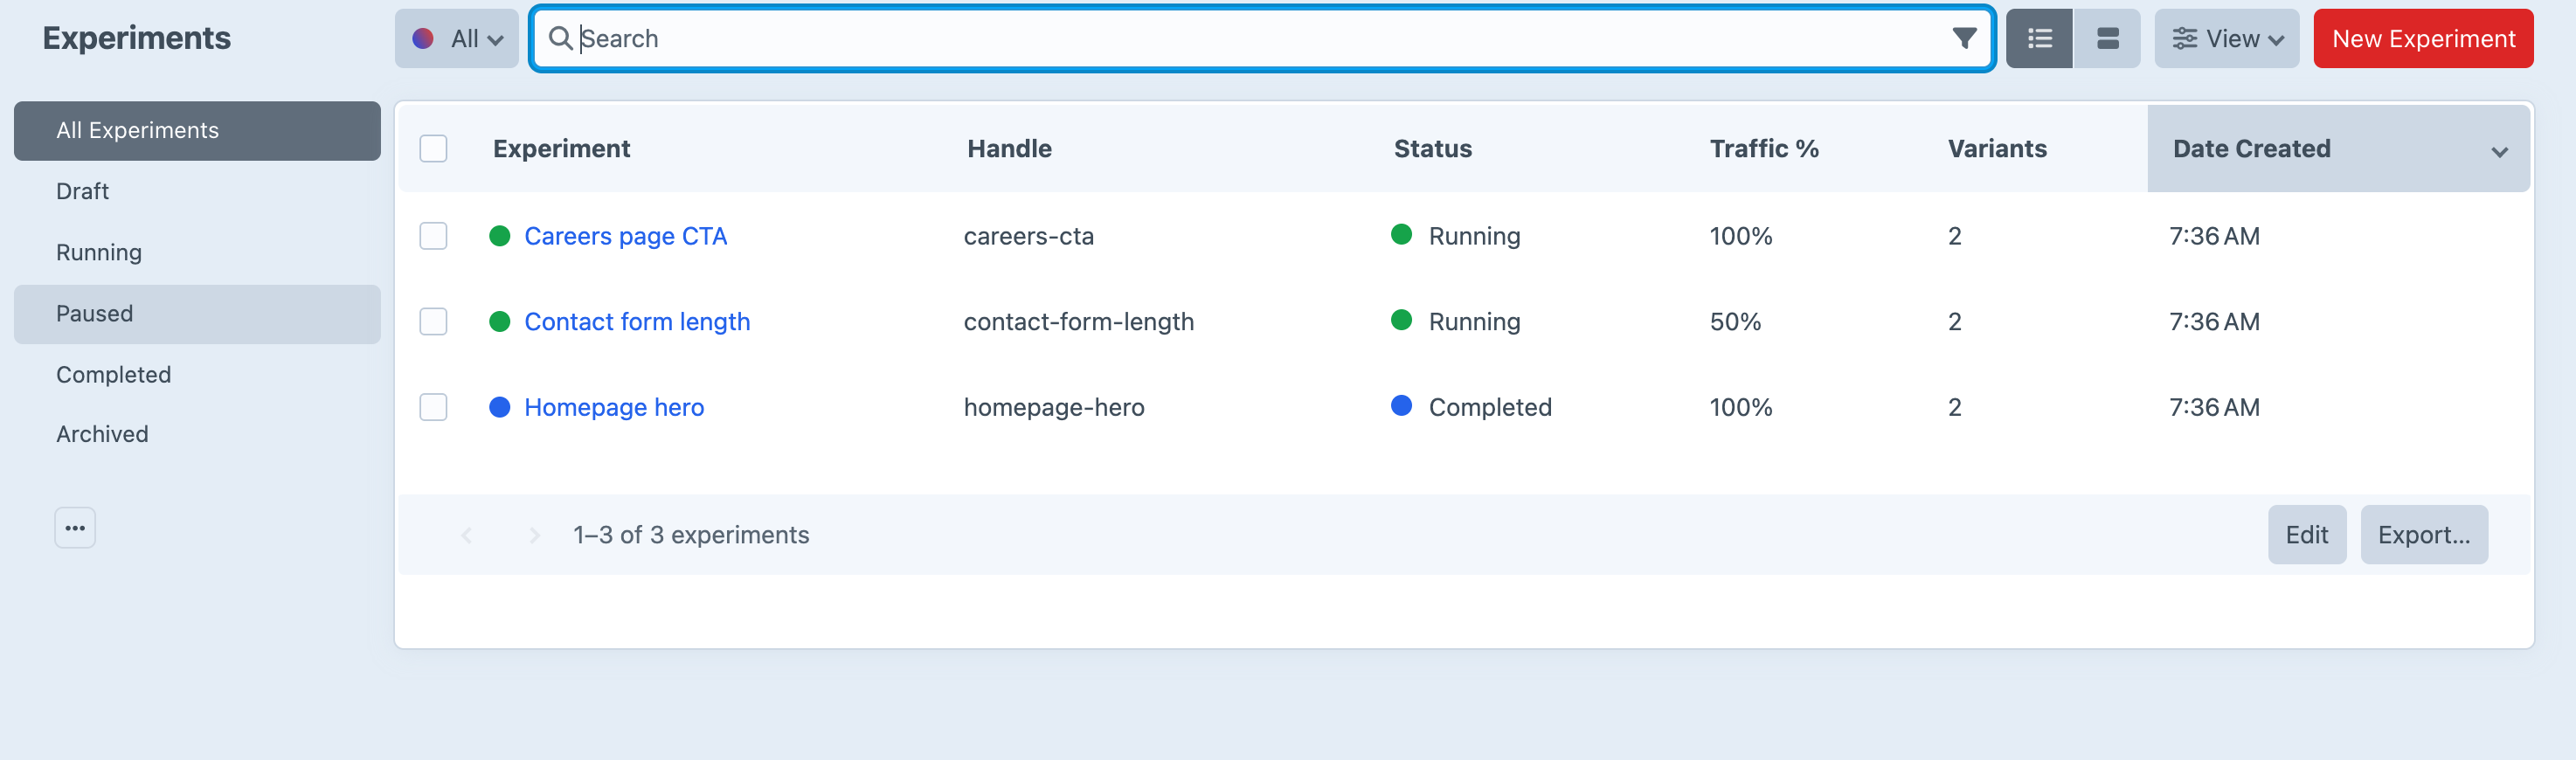Check the Homepage hero row checkbox
Viewport: 2576px width, 760px height.
[433, 407]
